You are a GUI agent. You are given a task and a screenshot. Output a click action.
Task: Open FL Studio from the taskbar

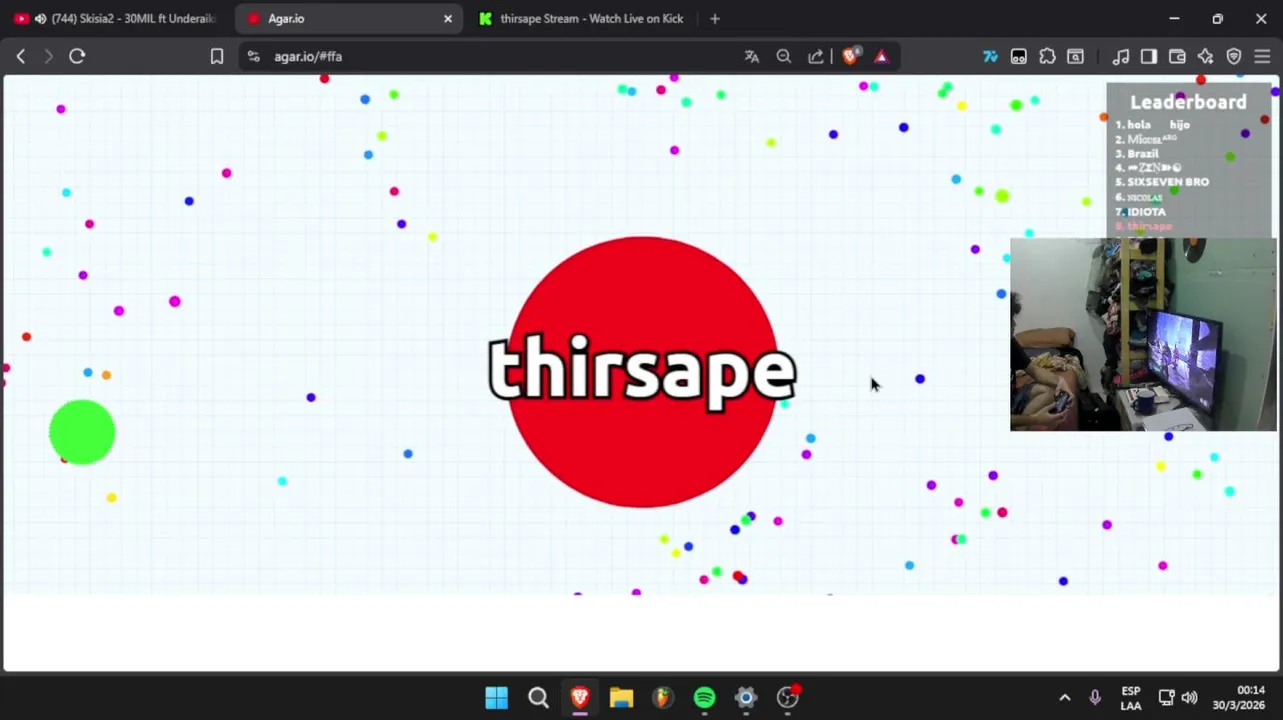tap(663, 698)
